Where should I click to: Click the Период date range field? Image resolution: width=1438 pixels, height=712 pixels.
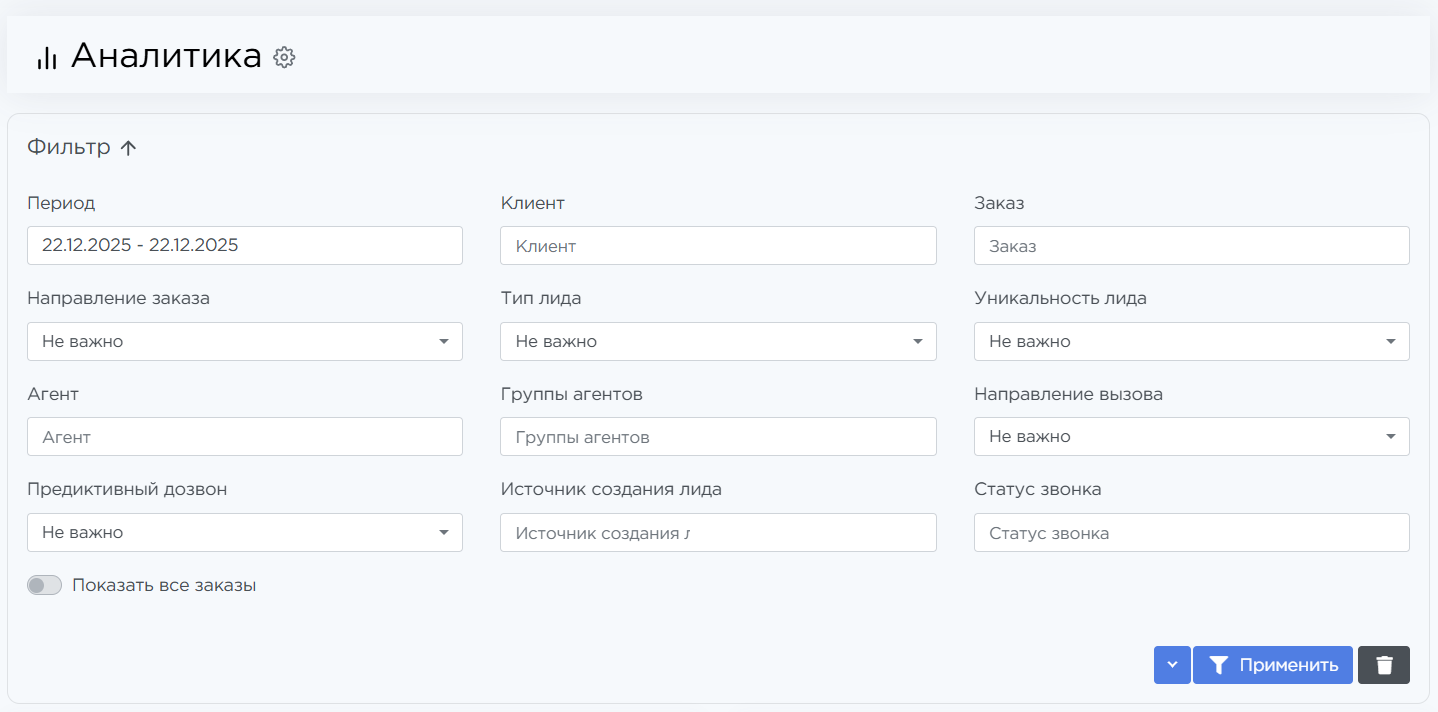pyautogui.click(x=245, y=245)
